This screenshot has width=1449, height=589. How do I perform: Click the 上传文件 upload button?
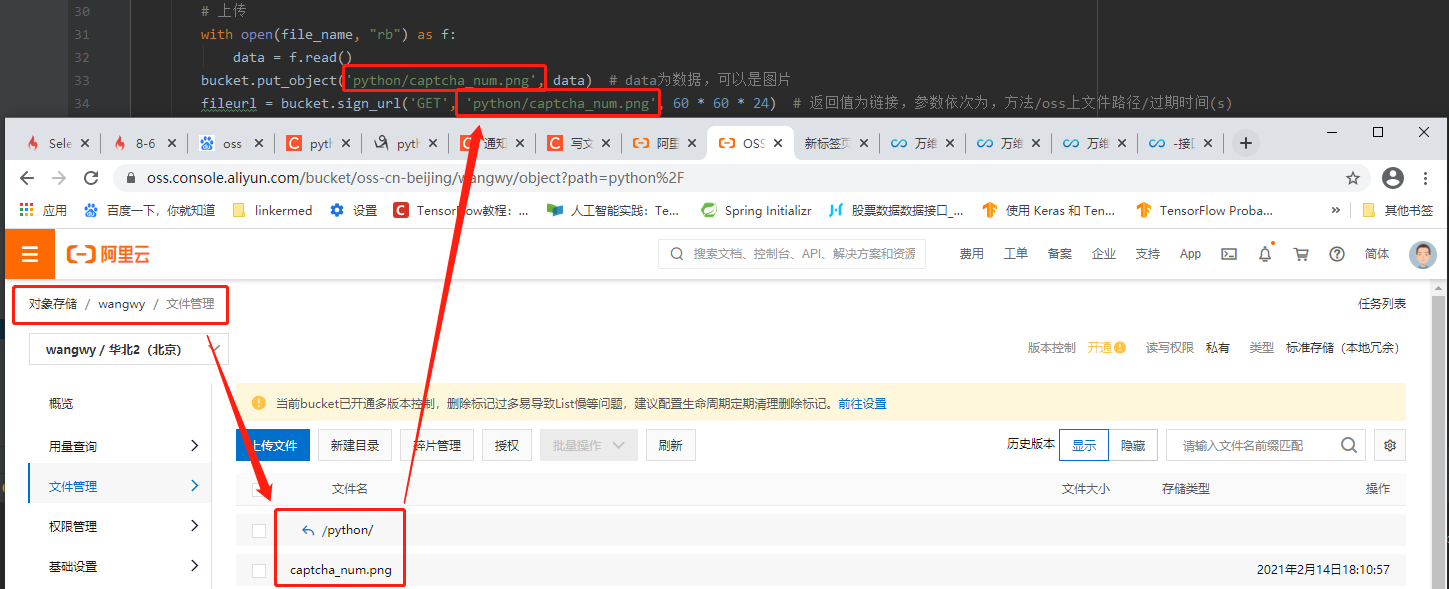click(272, 445)
